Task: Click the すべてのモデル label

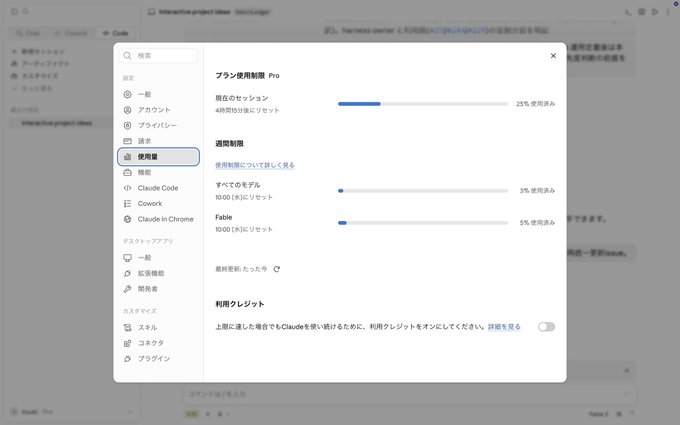Action: coord(238,185)
